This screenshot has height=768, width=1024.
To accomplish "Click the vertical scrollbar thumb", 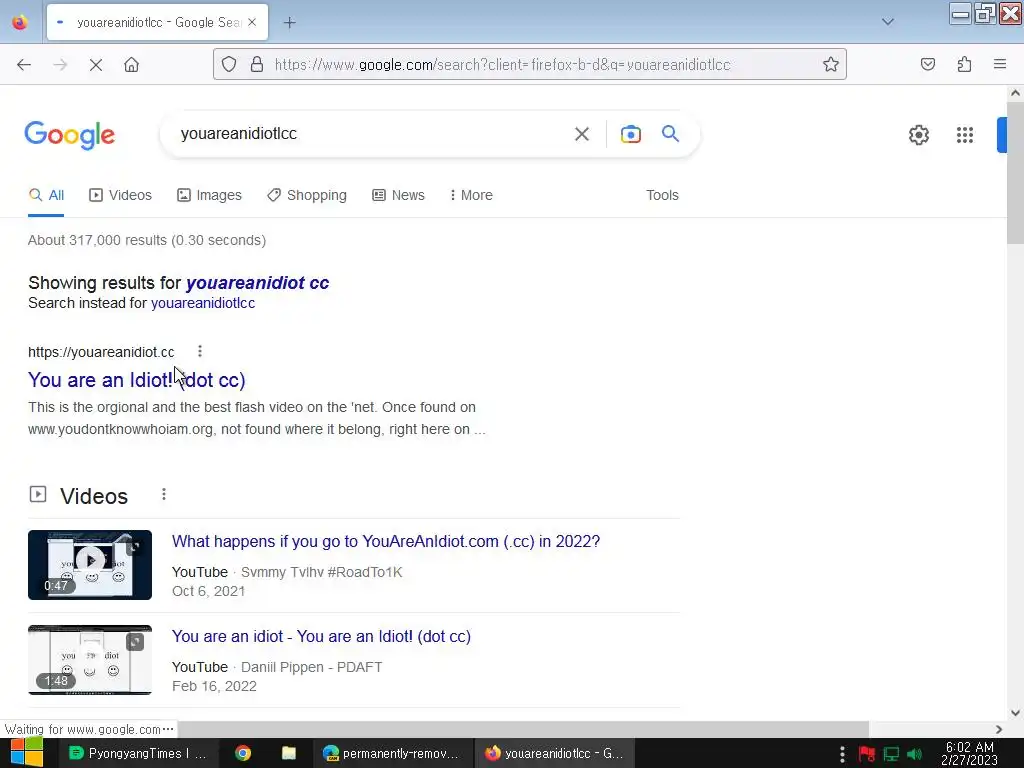I will point(1015,172).
